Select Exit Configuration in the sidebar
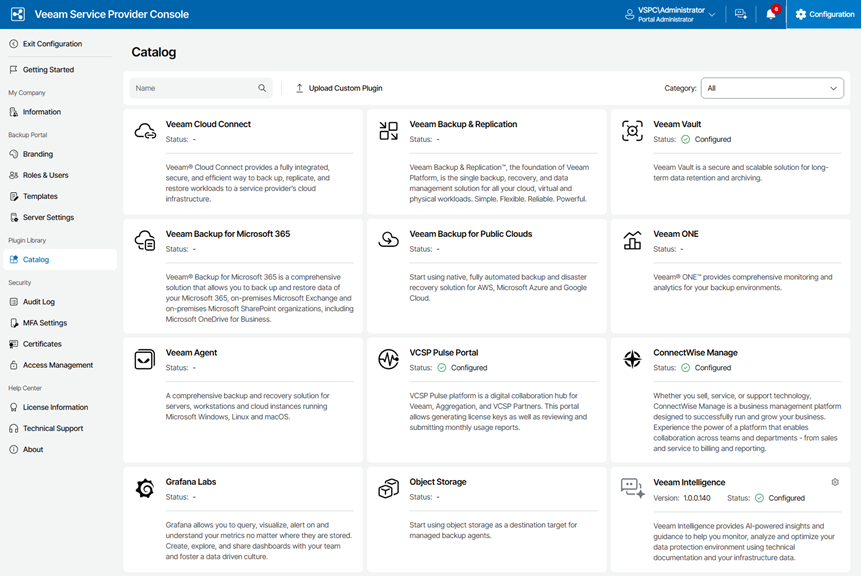862x576 pixels. click(52, 44)
